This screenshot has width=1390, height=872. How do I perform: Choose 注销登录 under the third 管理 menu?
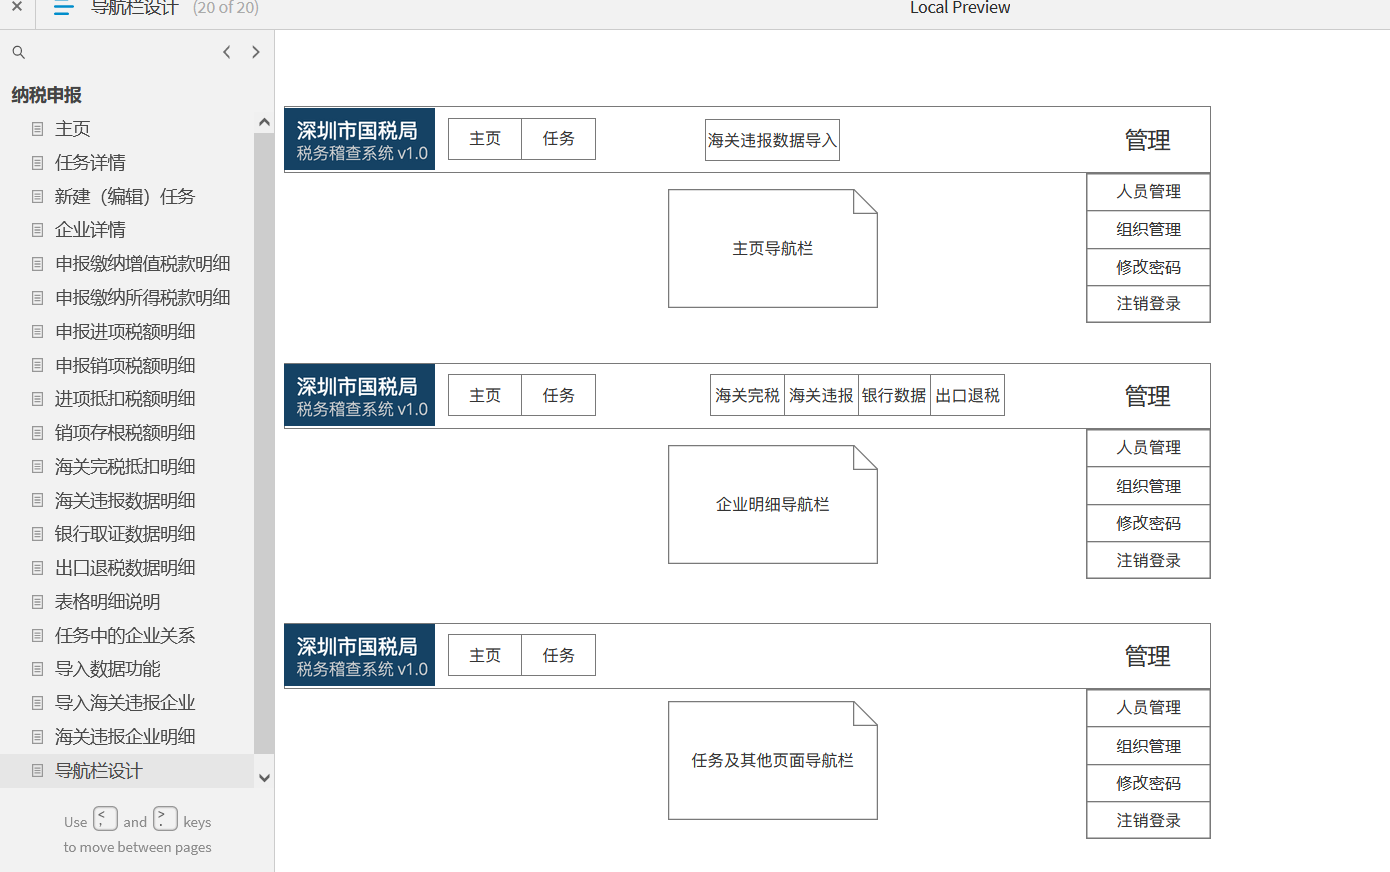click(1148, 820)
